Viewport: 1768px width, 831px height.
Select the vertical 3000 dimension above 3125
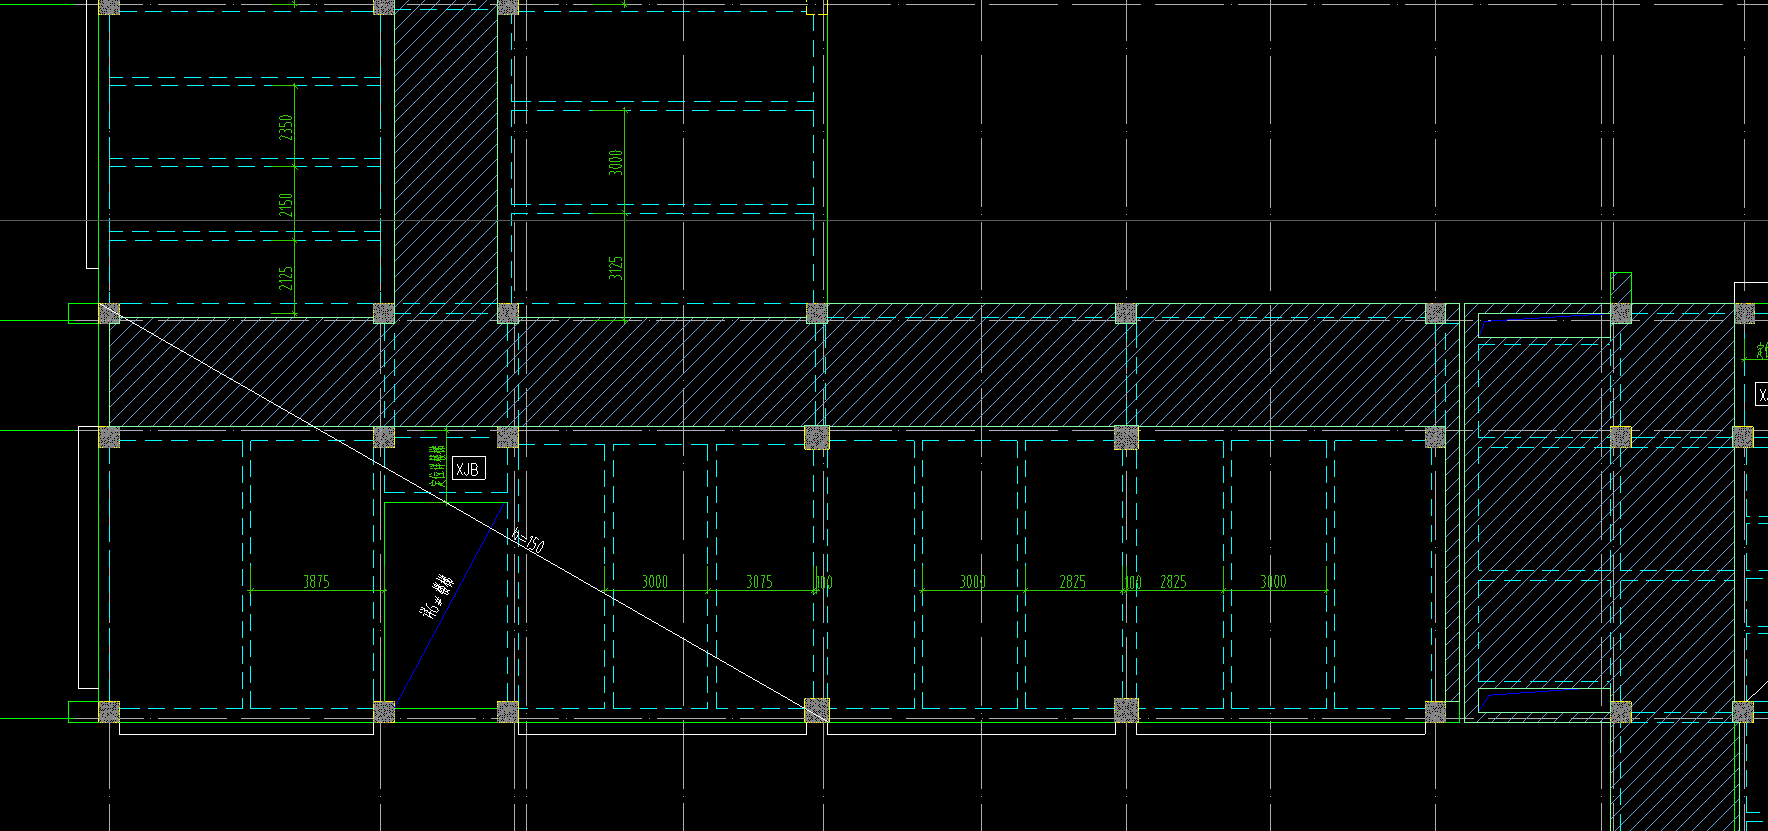click(x=616, y=162)
